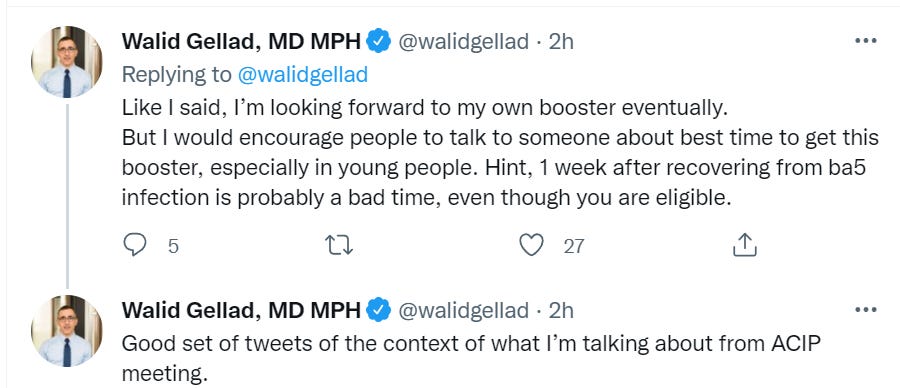Open more options on second tweet
This screenshot has width=900, height=388.
(866, 310)
